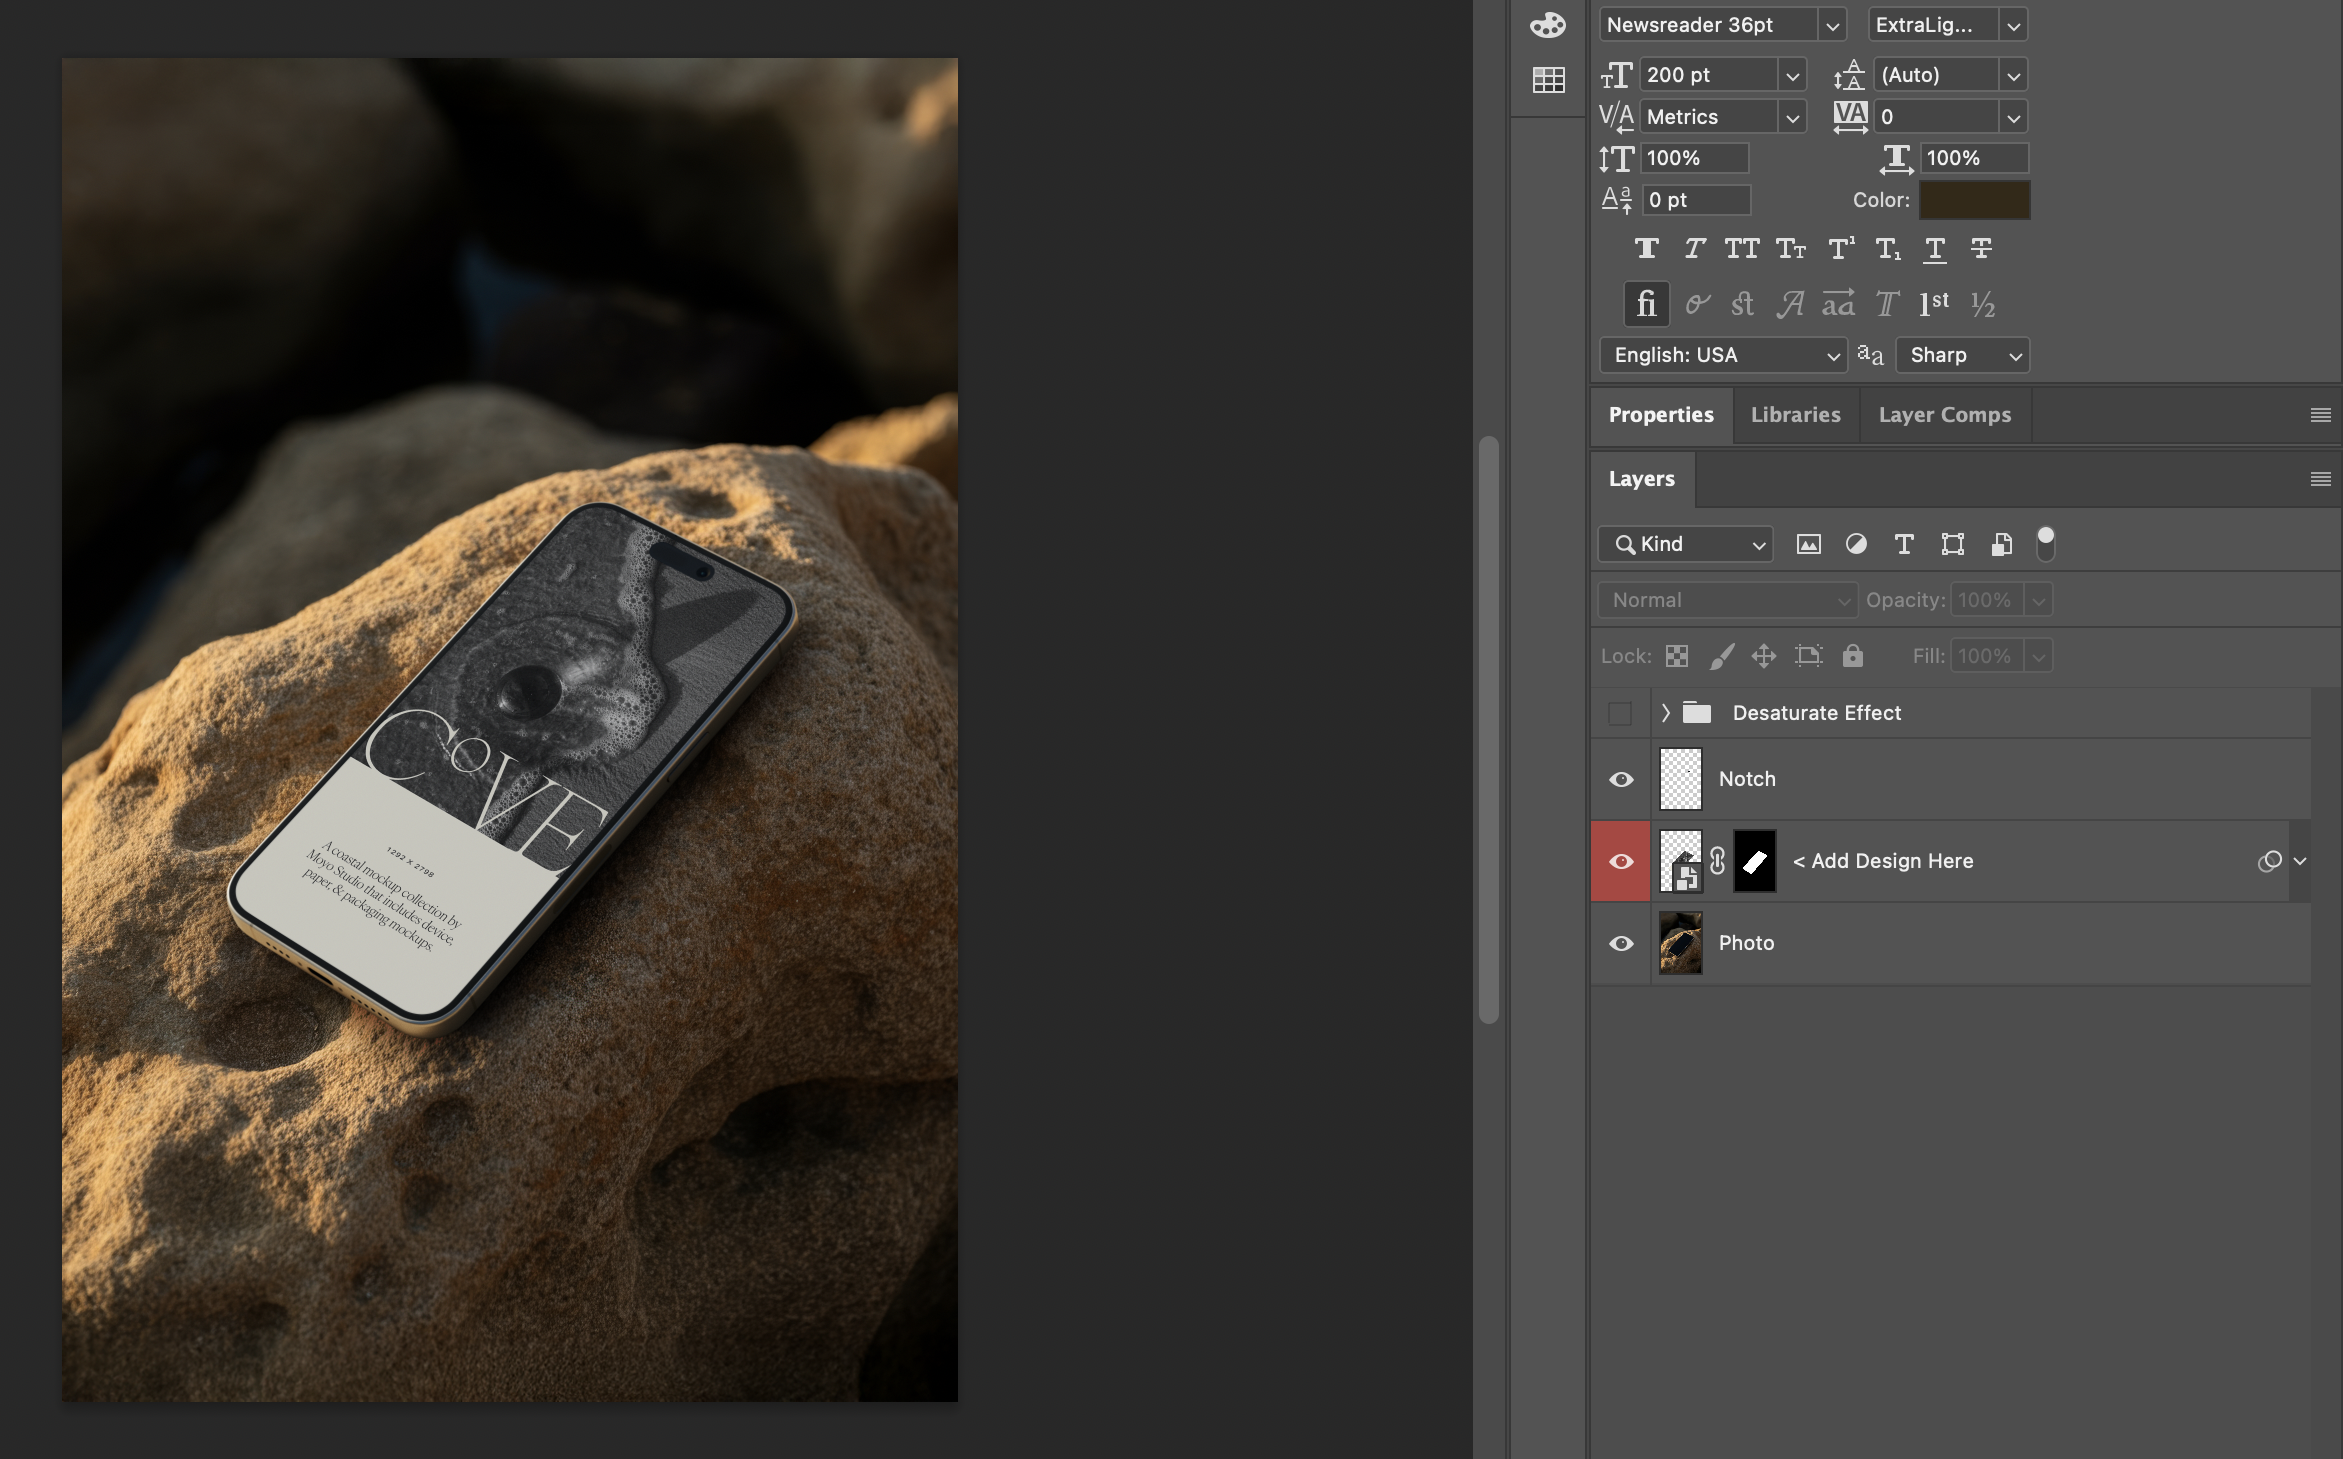This screenshot has width=2343, height=1459.
Task: Hide the Notch layer
Action: (x=1621, y=779)
